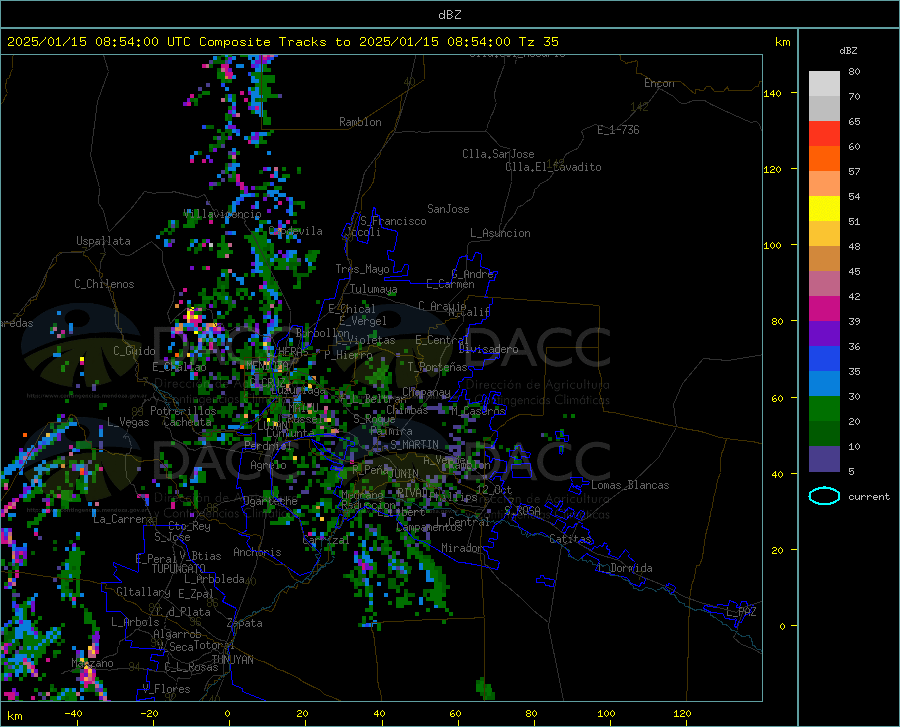Viewport: 900px width, 727px height.
Task: Click the L_Vegas place label
Action: click(128, 422)
